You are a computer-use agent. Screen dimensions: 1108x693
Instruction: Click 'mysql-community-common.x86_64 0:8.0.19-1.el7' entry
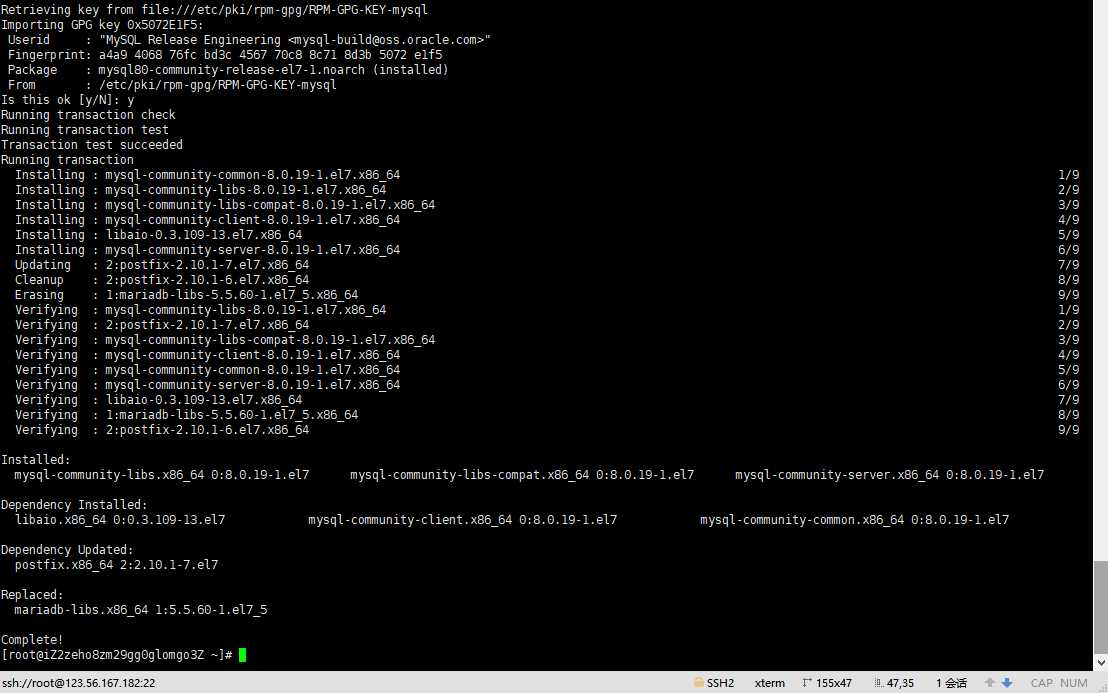tap(854, 520)
